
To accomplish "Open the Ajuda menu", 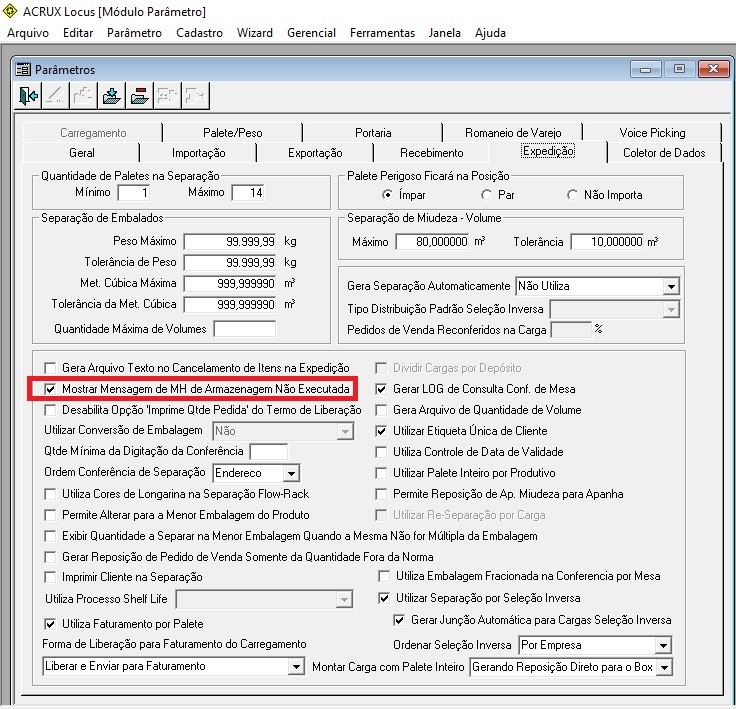I will 490,33.
